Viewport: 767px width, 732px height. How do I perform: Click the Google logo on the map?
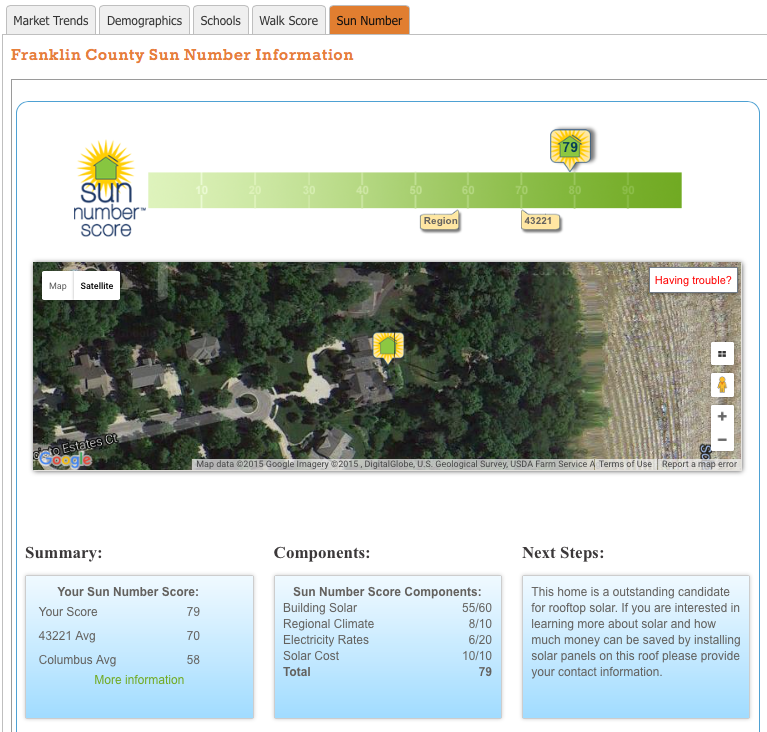(65, 459)
